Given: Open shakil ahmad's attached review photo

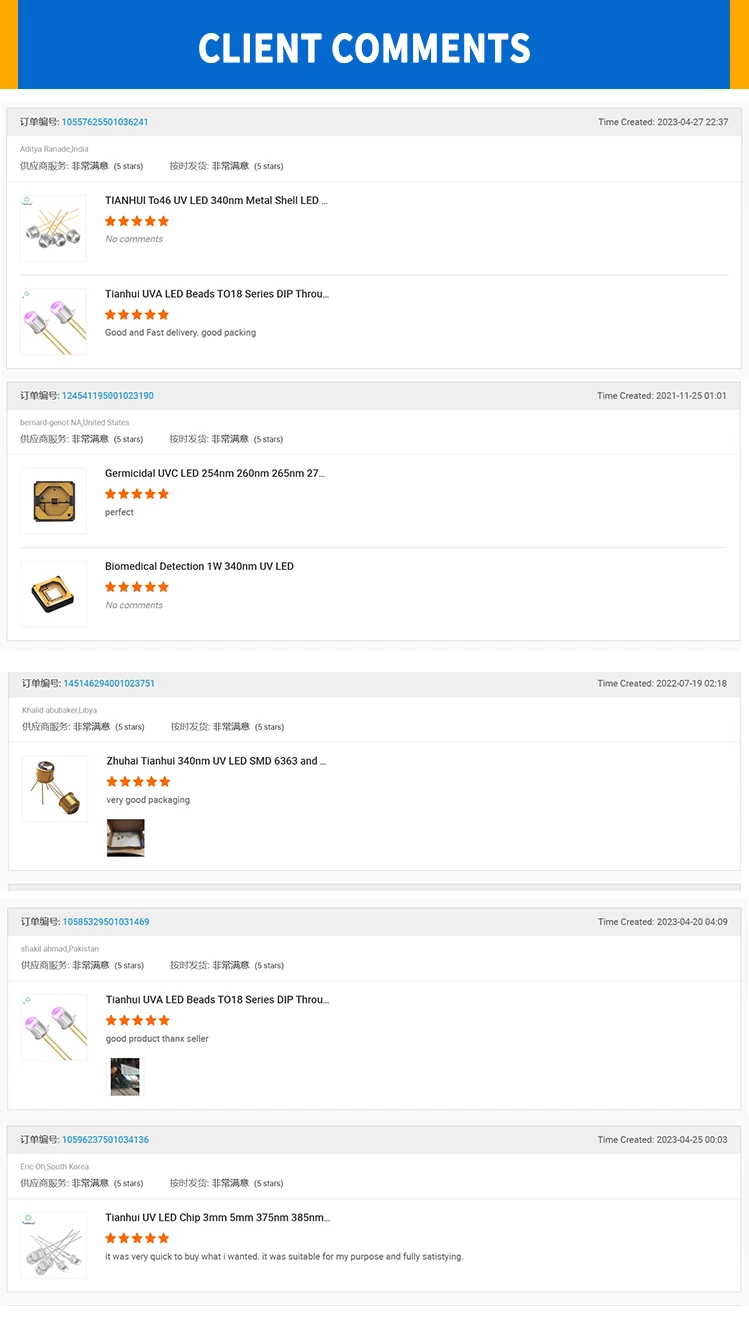Looking at the screenshot, I should [x=125, y=1077].
